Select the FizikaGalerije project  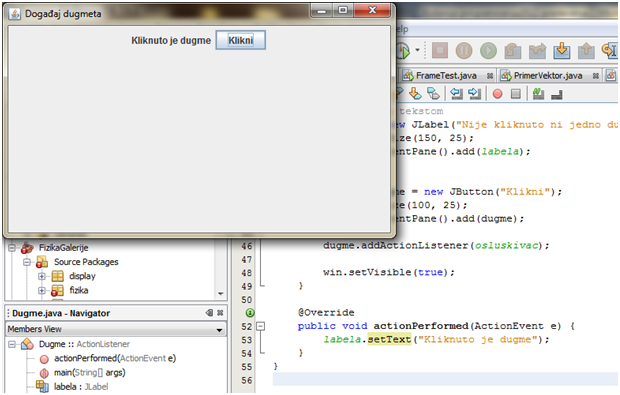pyautogui.click(x=63, y=248)
